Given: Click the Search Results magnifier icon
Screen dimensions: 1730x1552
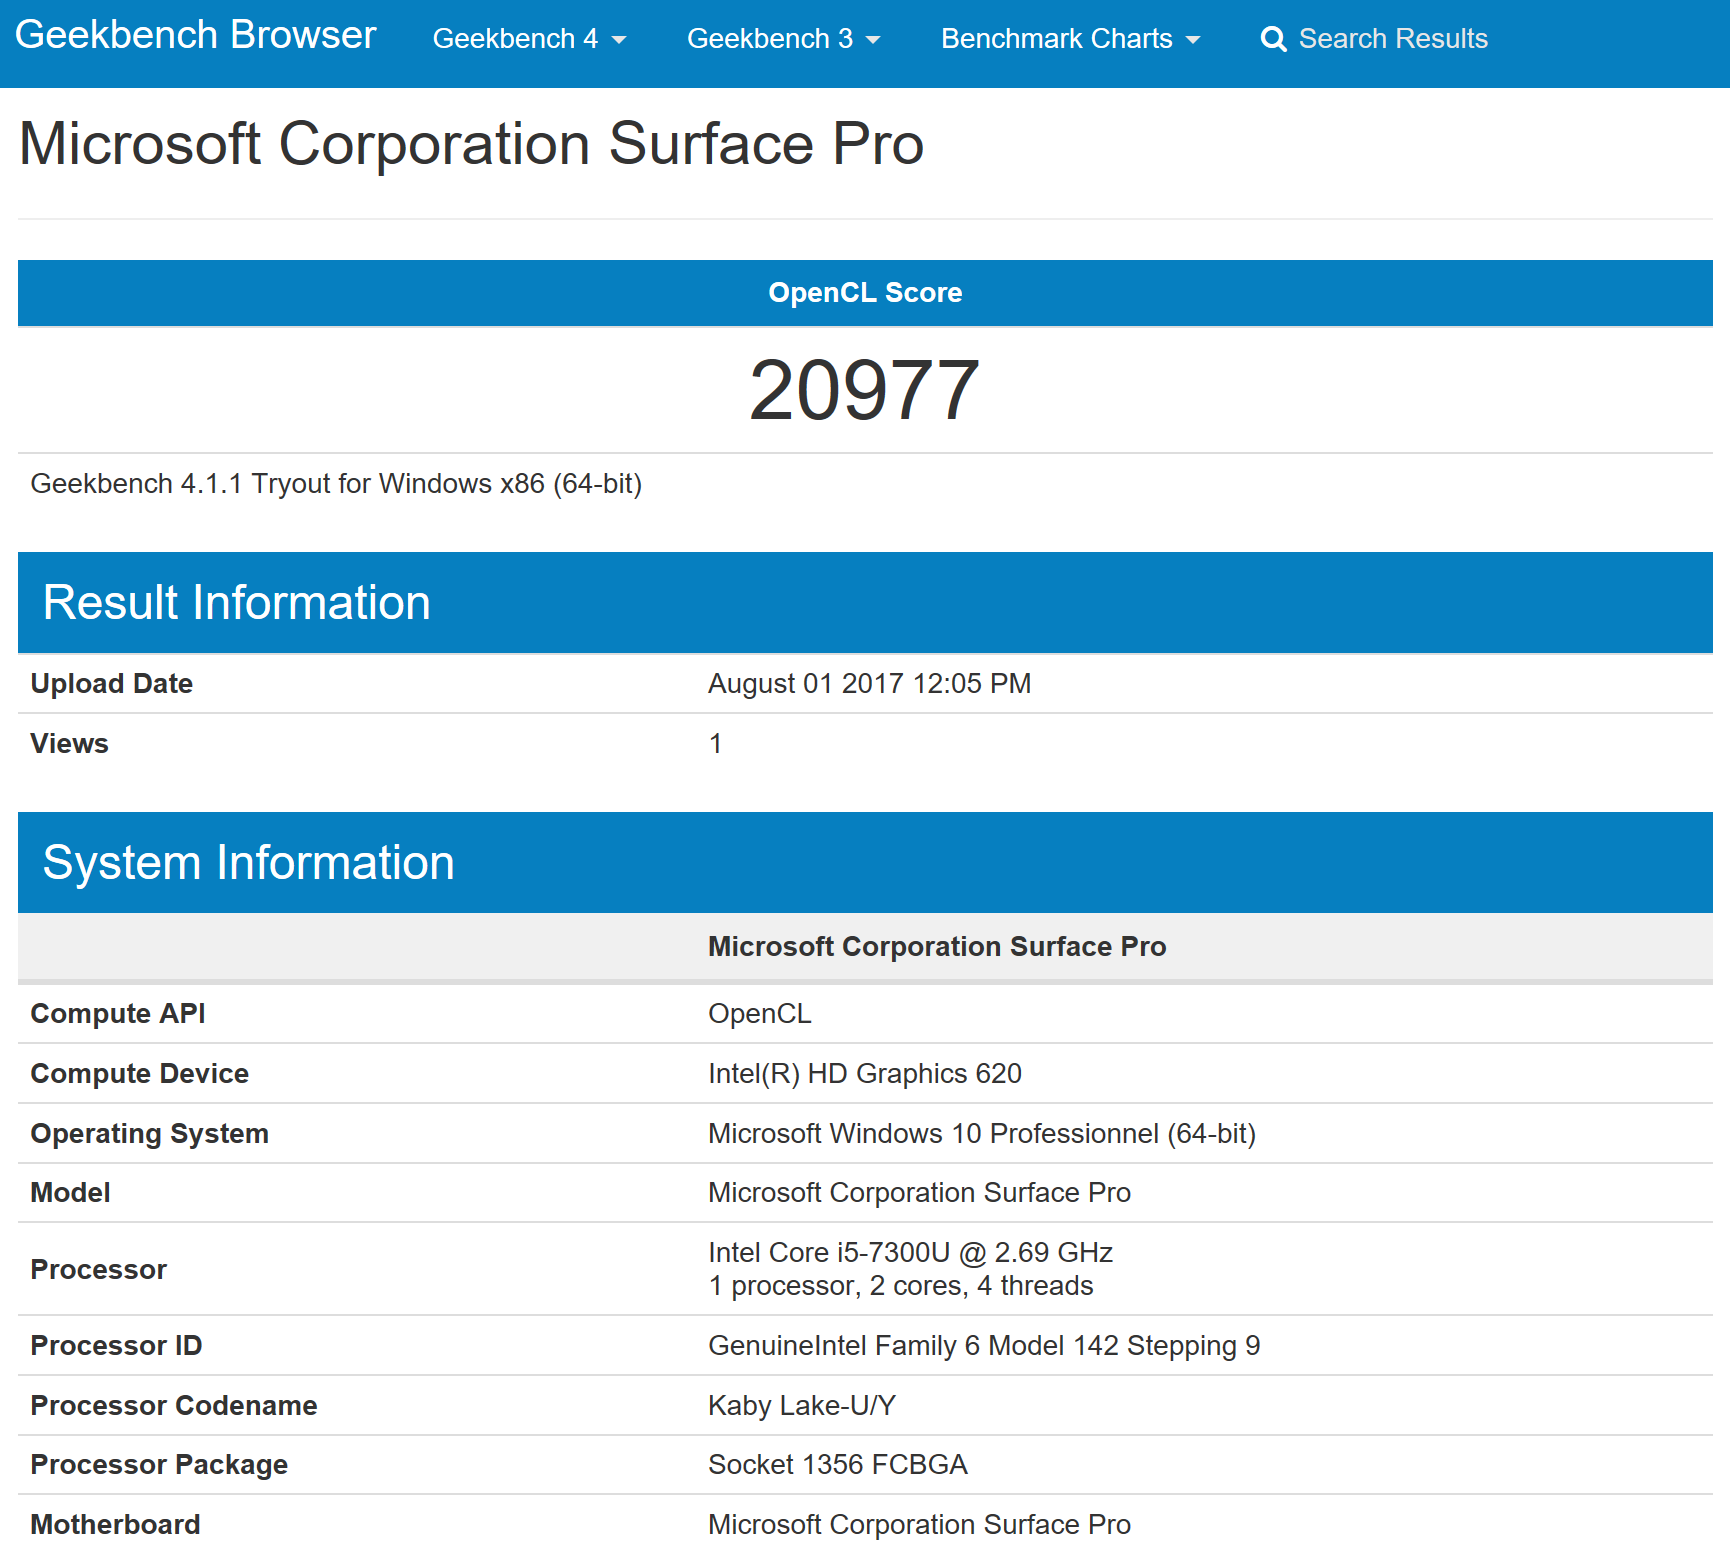Looking at the screenshot, I should tap(1273, 39).
